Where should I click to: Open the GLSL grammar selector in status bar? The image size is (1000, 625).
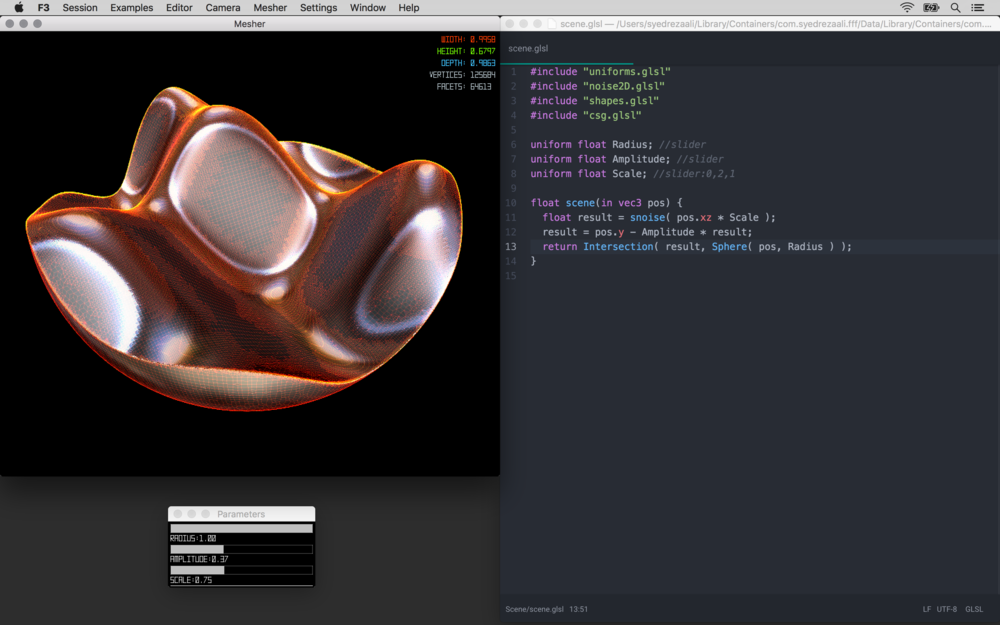(x=974, y=609)
